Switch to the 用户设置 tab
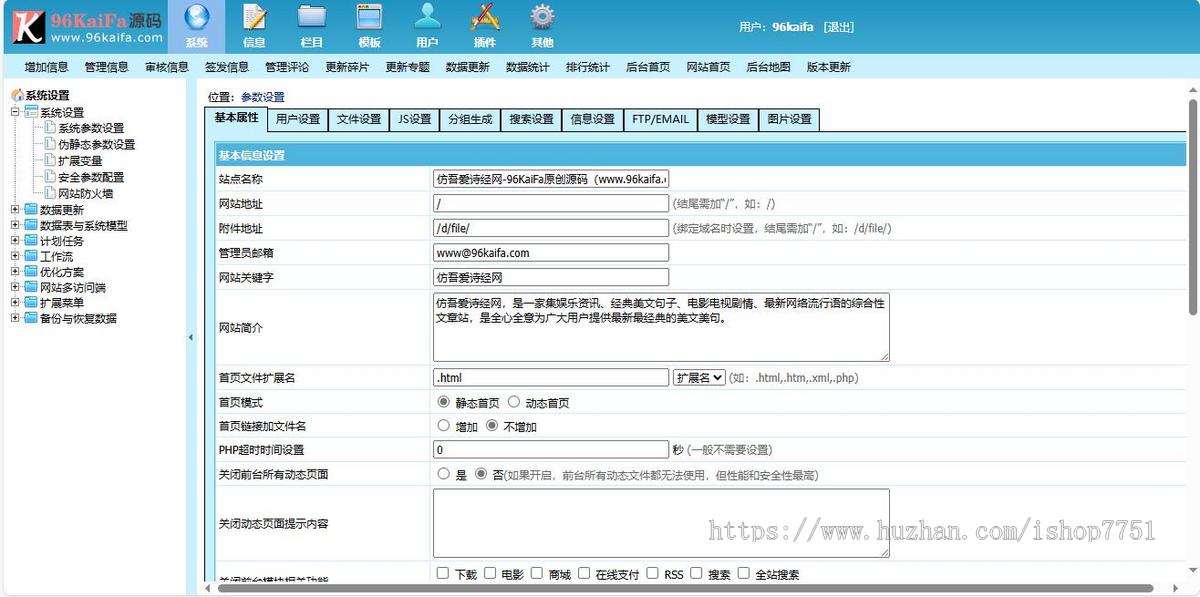The image size is (1200, 597). [x=298, y=119]
